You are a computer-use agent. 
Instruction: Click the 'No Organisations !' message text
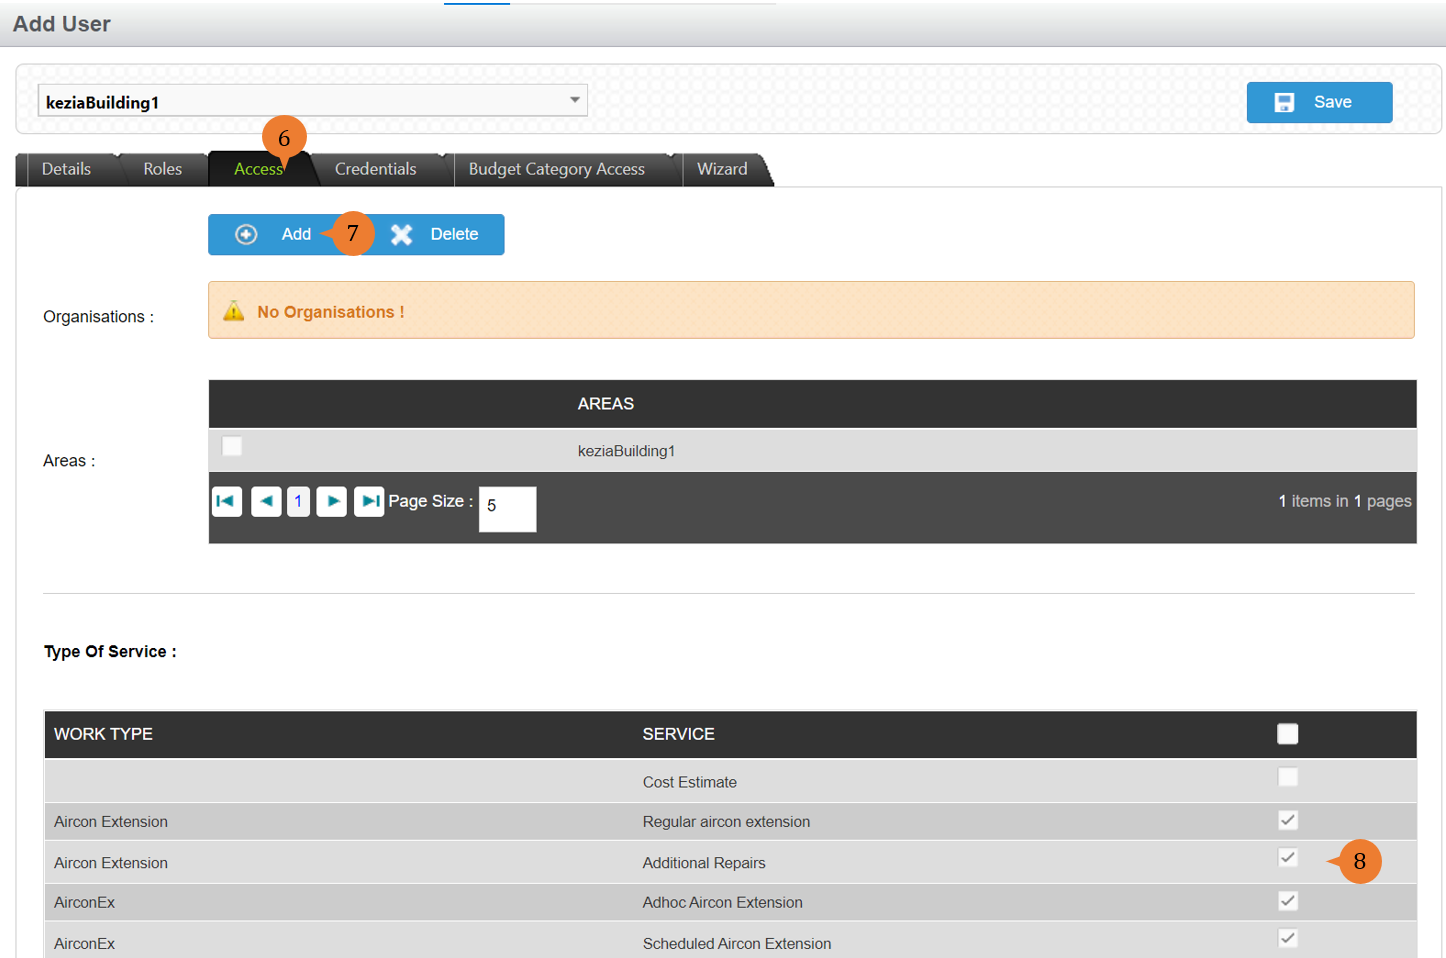(x=331, y=312)
